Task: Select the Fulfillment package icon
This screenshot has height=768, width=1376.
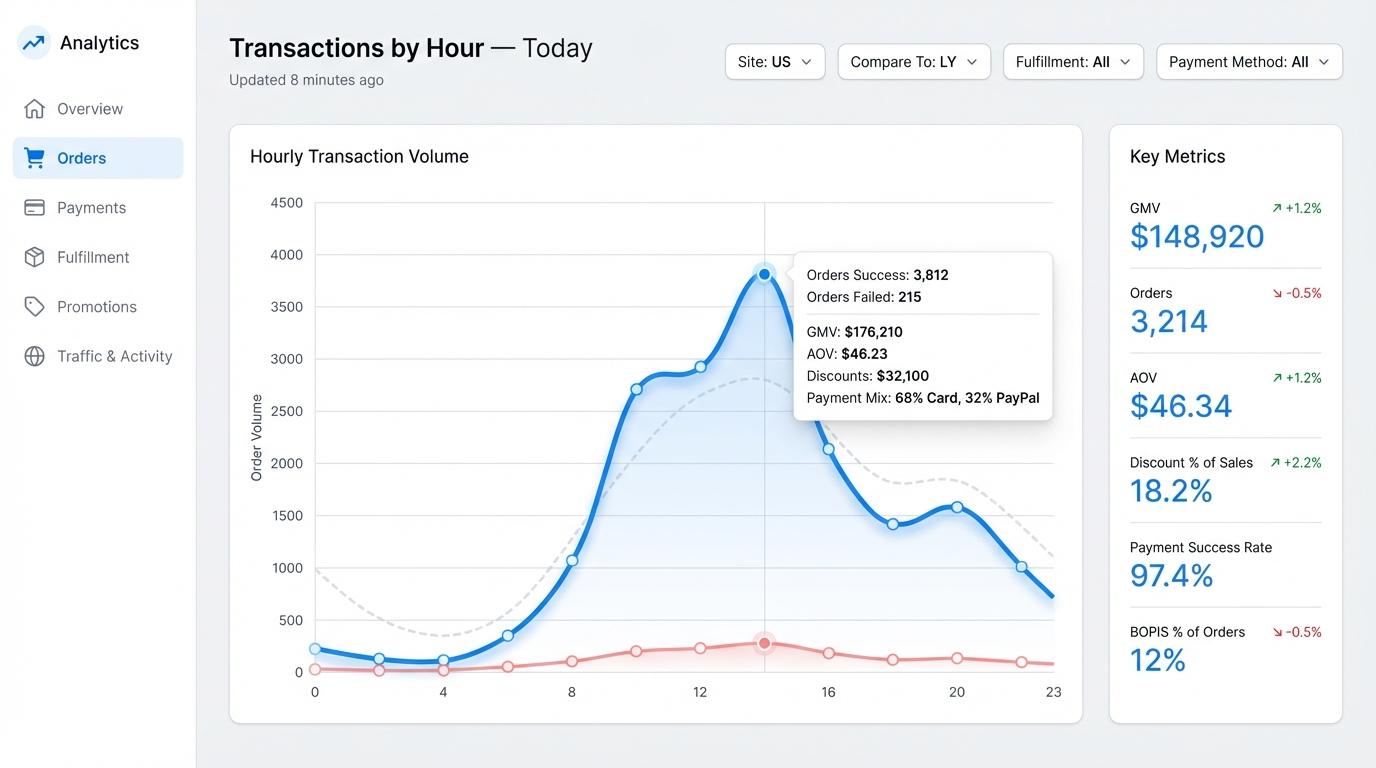Action: (x=34, y=257)
